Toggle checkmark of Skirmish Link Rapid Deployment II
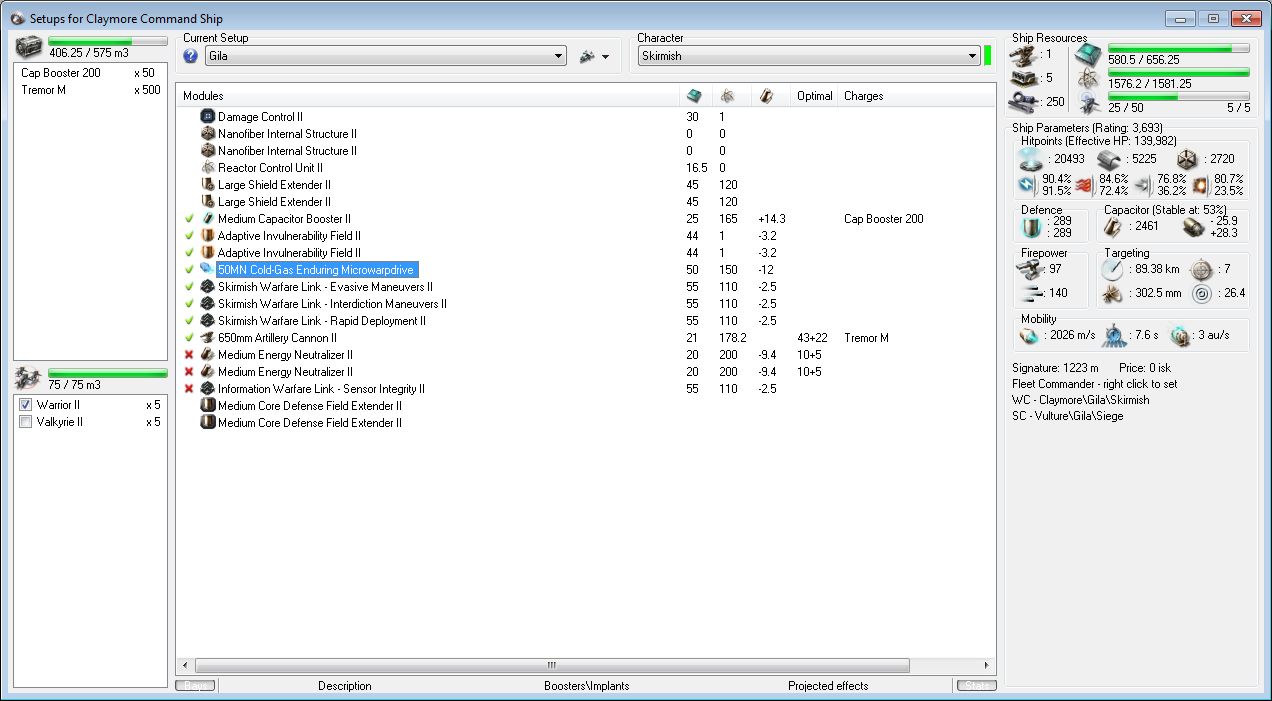This screenshot has width=1272, height=701. [189, 320]
